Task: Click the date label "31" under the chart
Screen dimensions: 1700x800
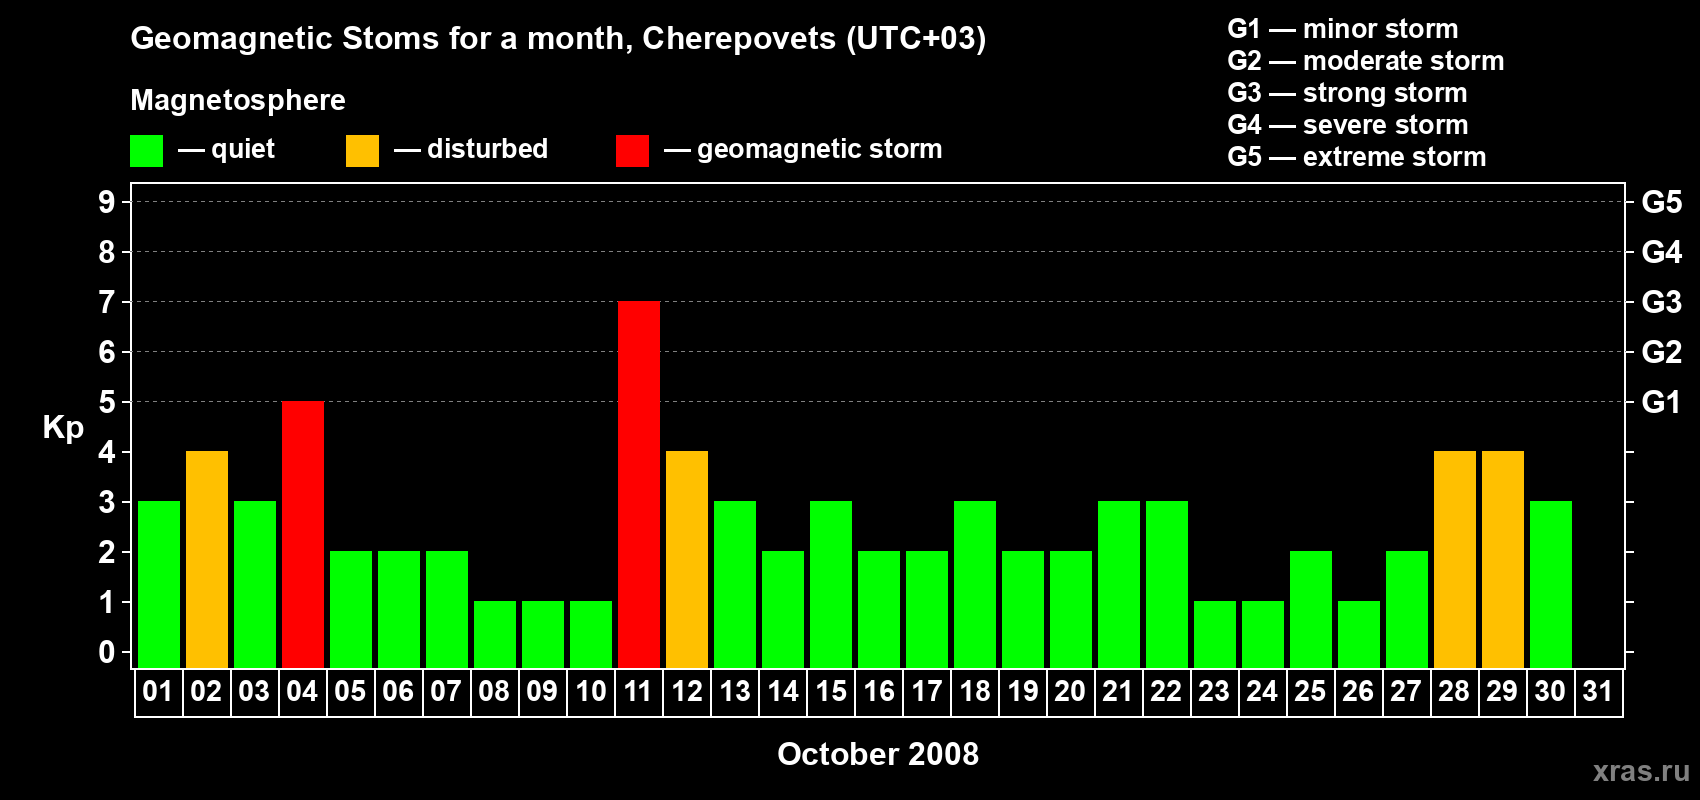Action: 1598,691
